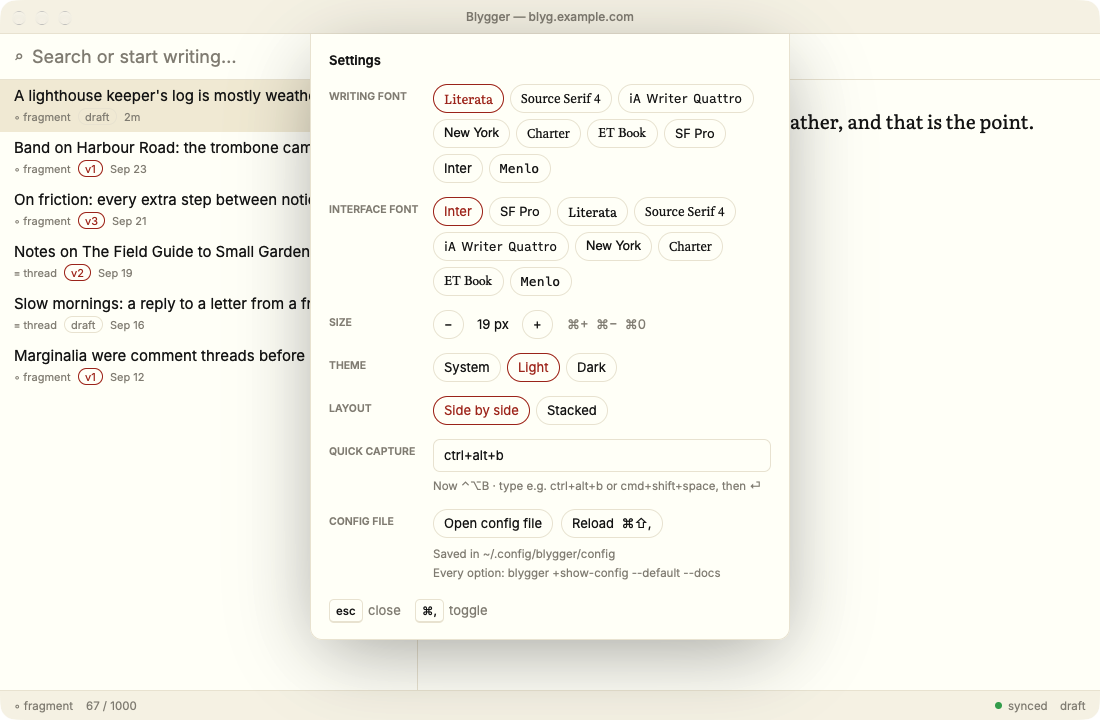Switch layout to Stacked
The width and height of the screenshot is (1100, 720).
[572, 411]
